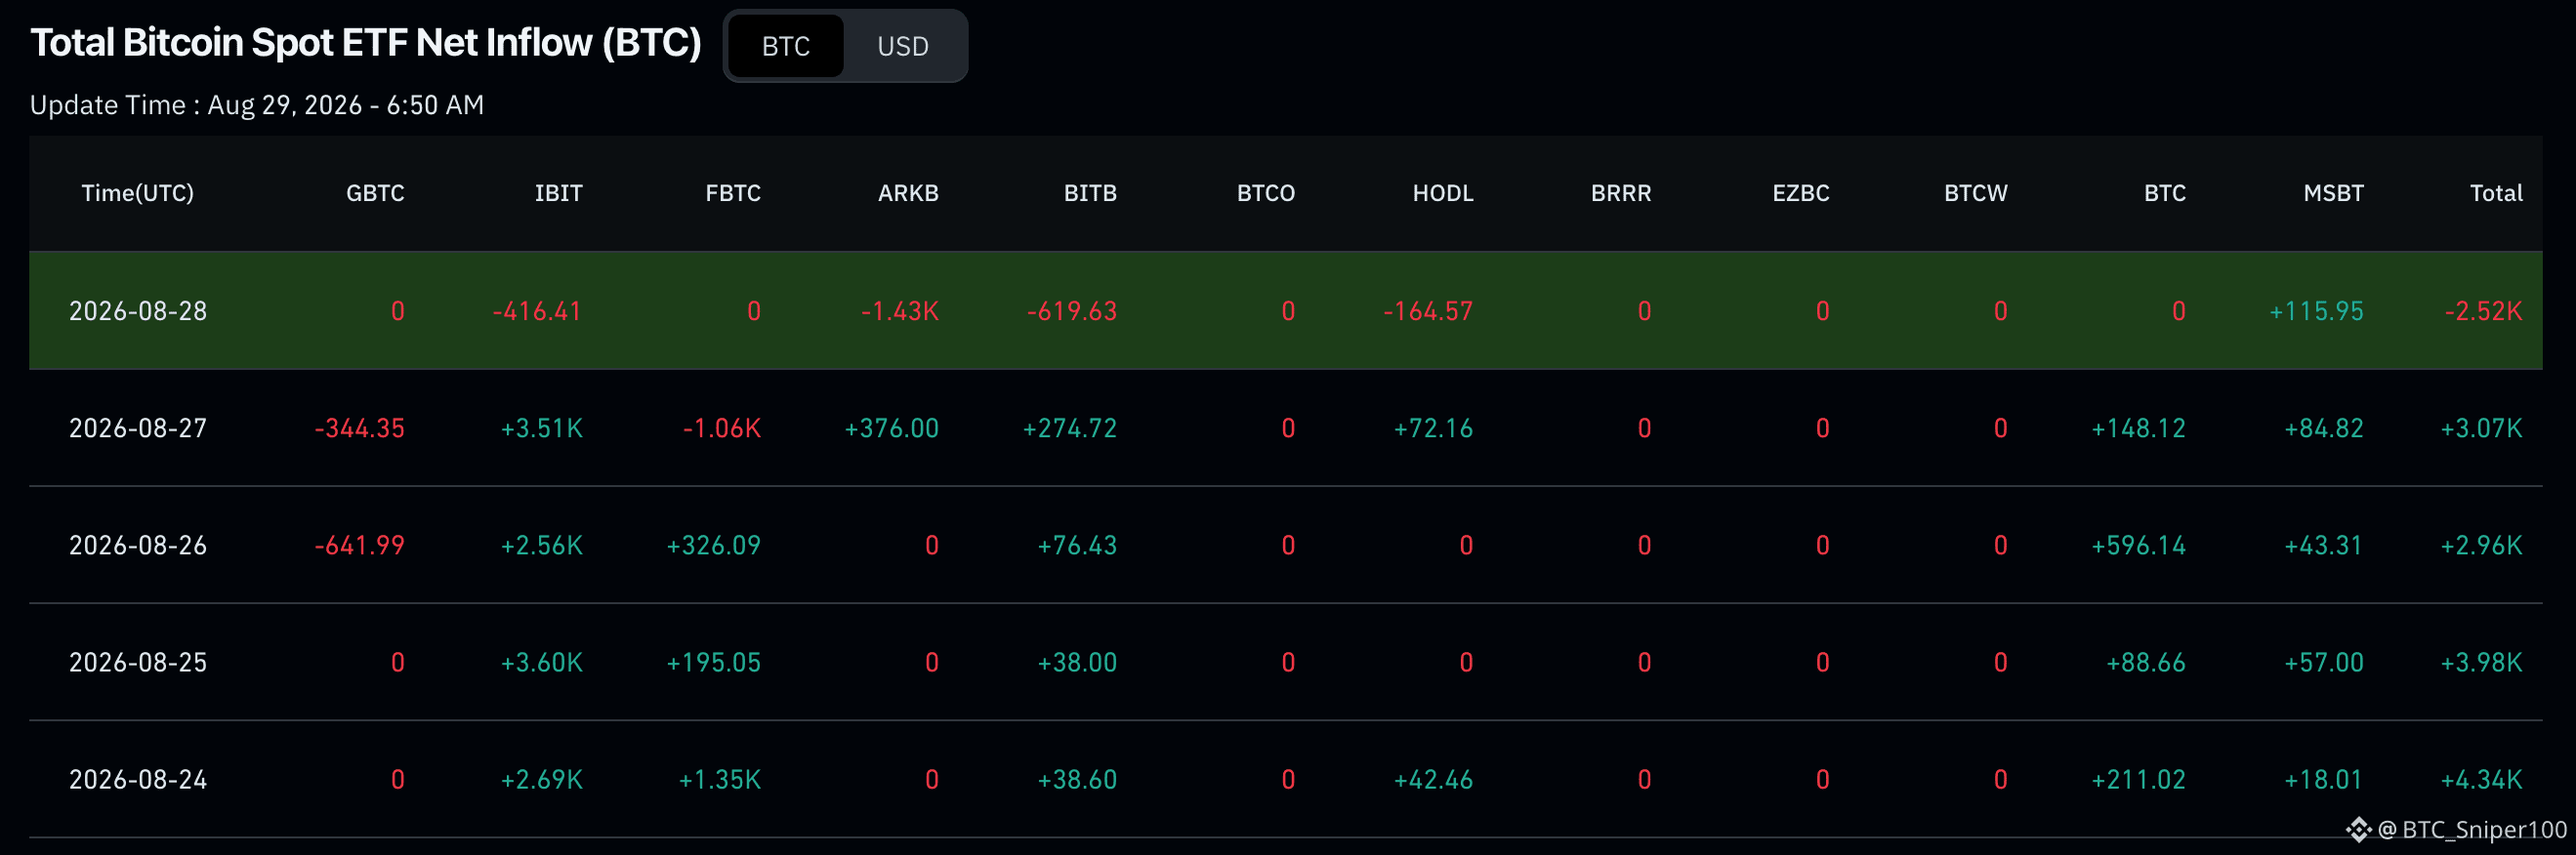Click the -641.99 GBTC value

pyautogui.click(x=360, y=545)
